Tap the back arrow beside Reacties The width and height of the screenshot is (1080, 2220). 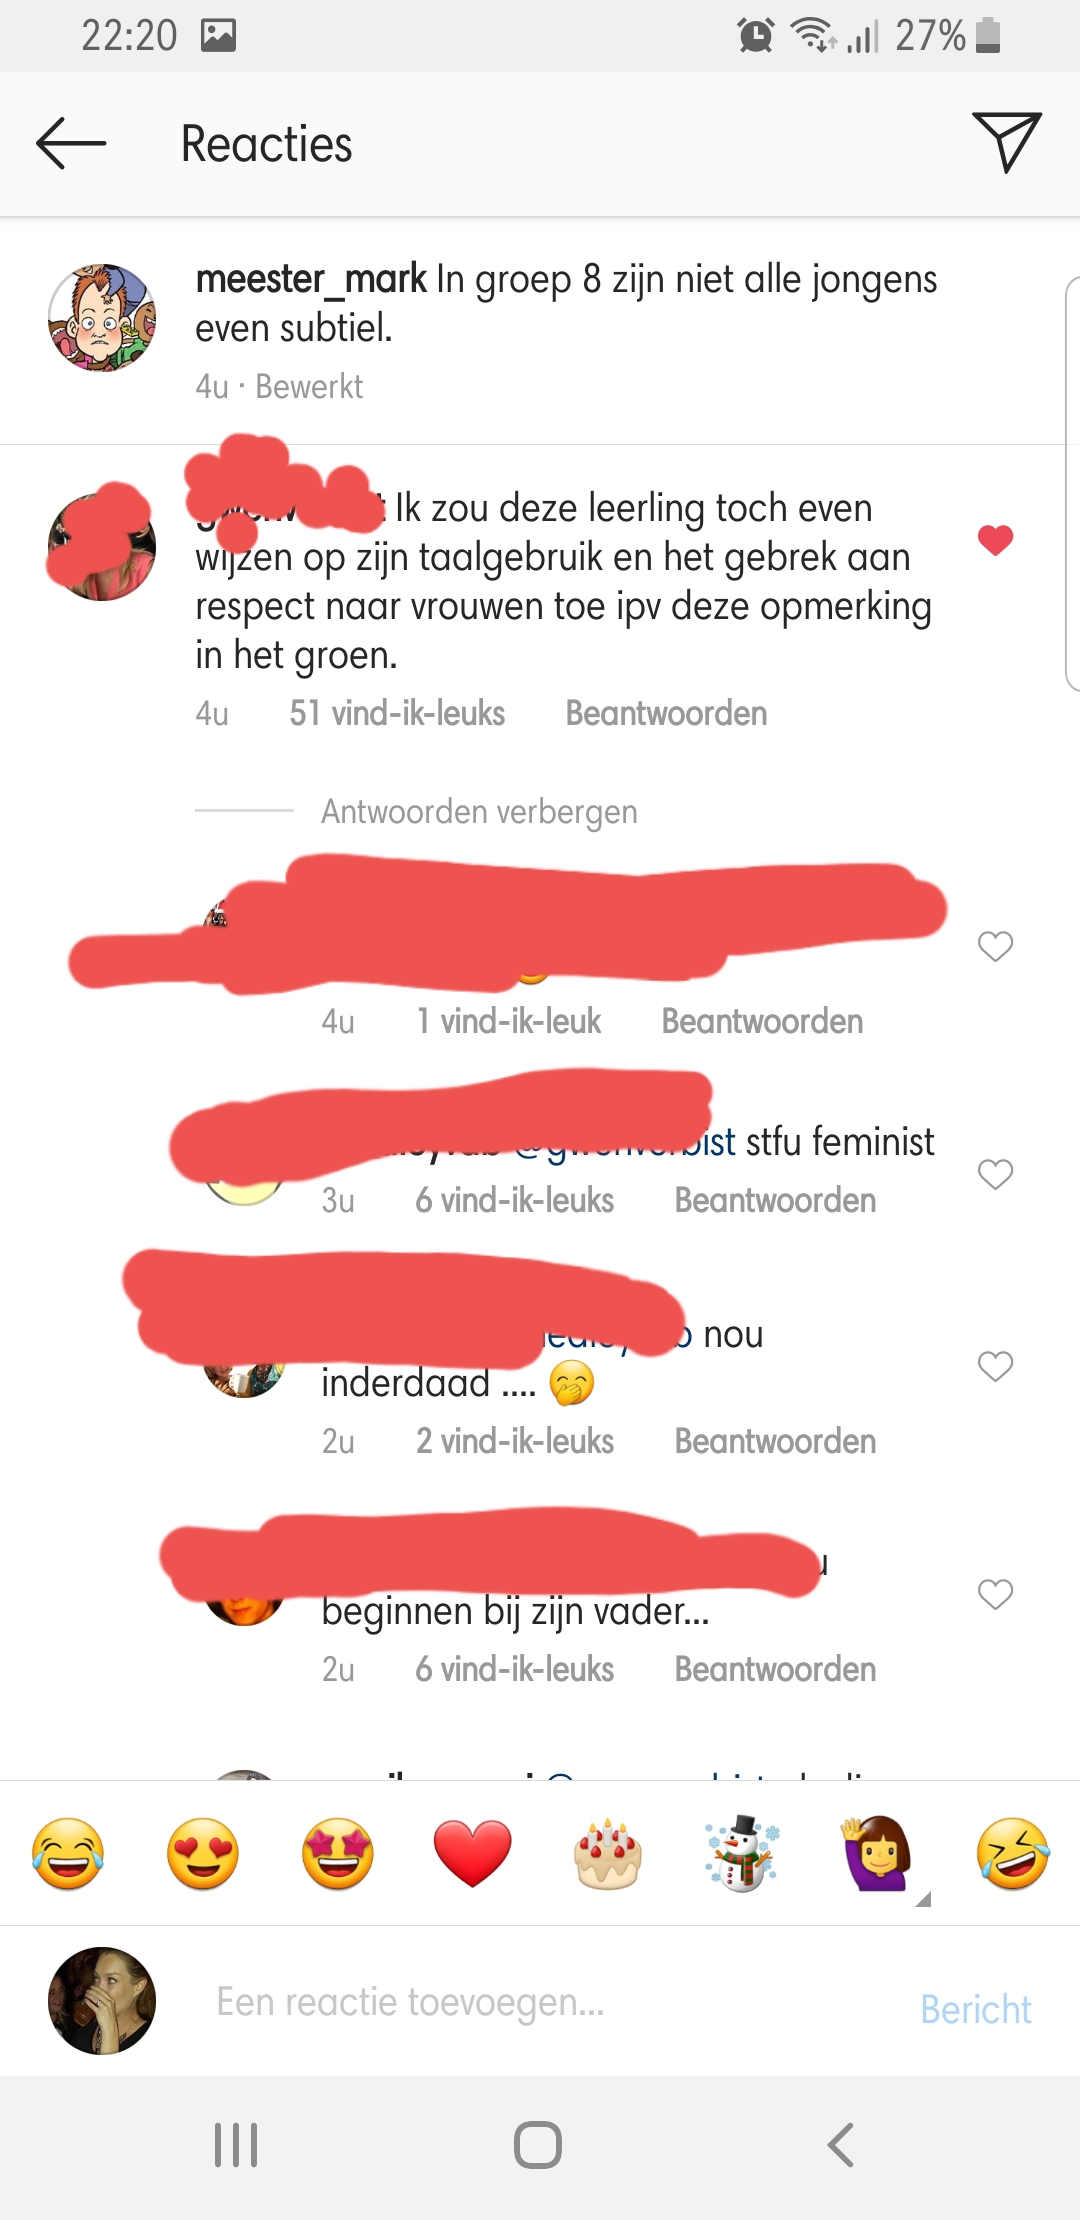(x=71, y=144)
